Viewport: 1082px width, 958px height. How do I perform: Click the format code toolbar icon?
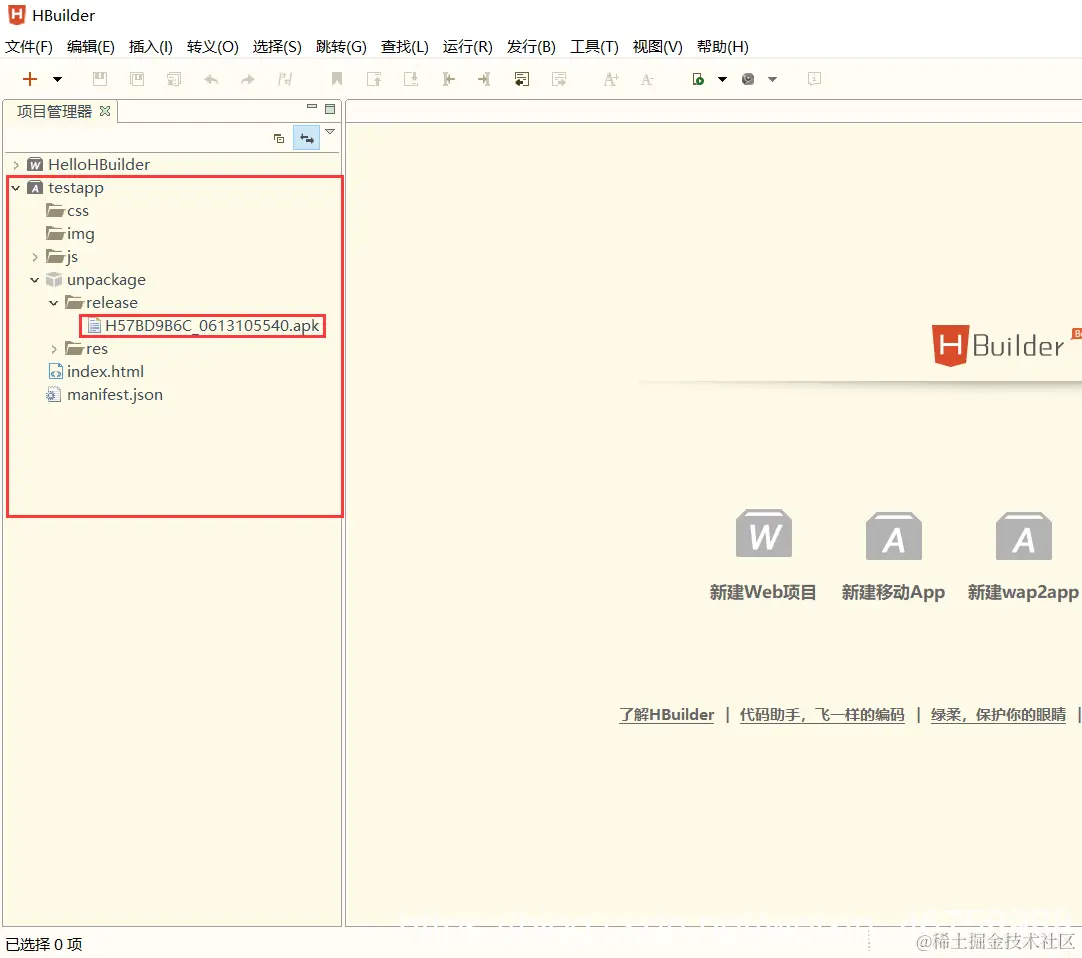(x=285, y=79)
